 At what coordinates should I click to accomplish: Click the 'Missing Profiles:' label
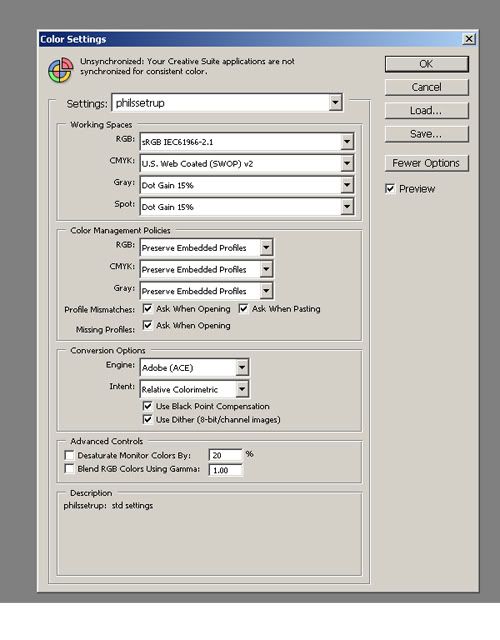[x=105, y=329]
